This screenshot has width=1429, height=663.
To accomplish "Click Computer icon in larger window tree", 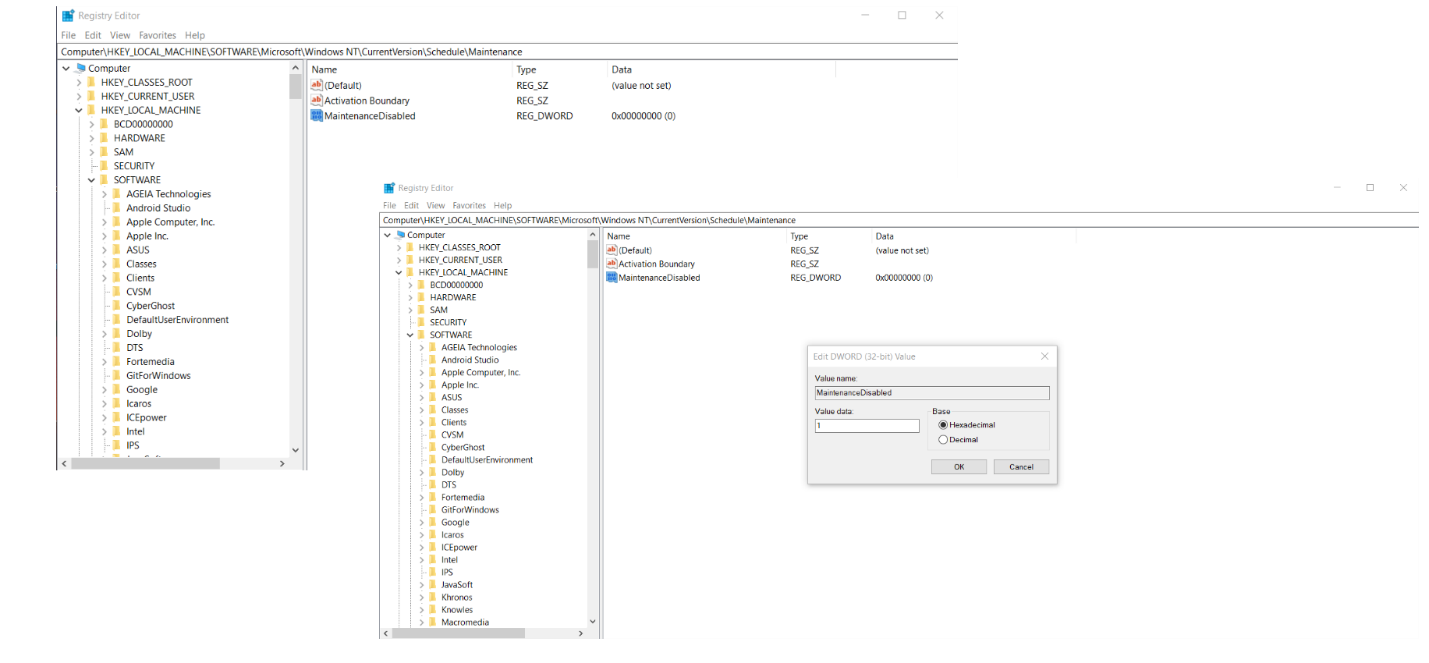I will click(x=400, y=235).
